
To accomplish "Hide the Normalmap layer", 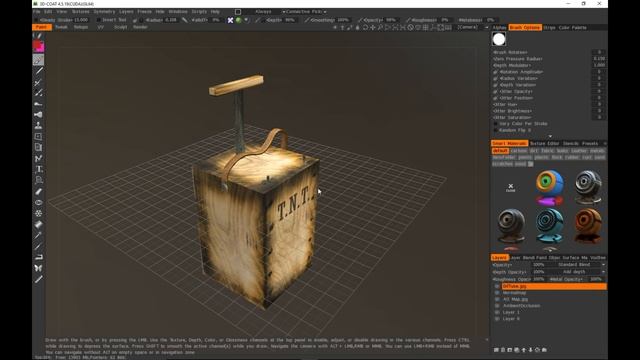I will (497, 293).
